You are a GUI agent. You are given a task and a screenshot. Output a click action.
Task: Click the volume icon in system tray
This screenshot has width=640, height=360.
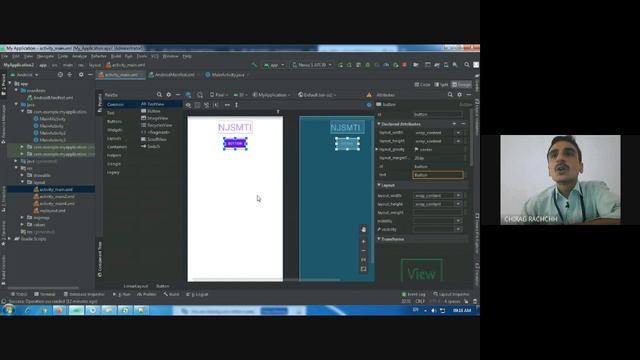click(433, 311)
